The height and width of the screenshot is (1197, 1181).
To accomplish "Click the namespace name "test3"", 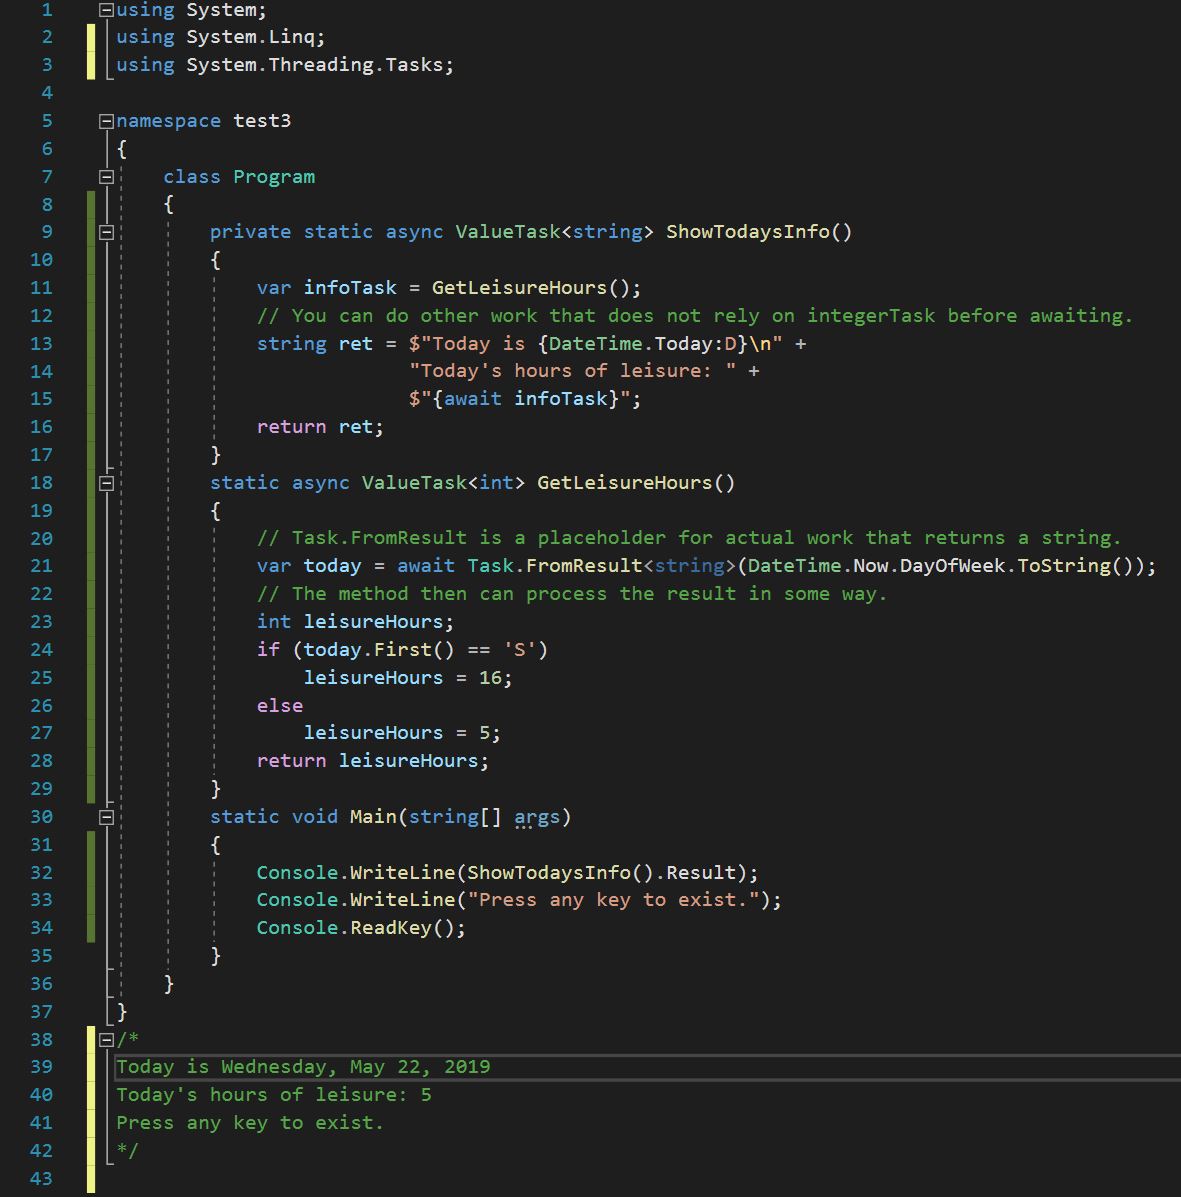I will (262, 121).
